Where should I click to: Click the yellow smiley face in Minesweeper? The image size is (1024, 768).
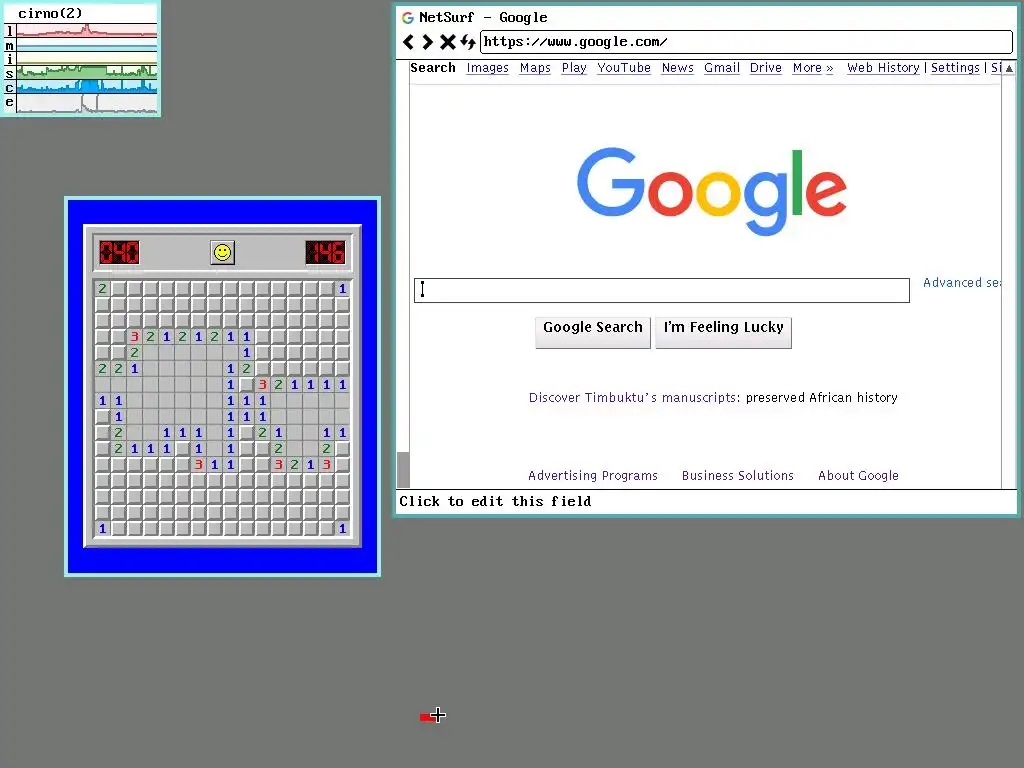pyautogui.click(x=223, y=253)
